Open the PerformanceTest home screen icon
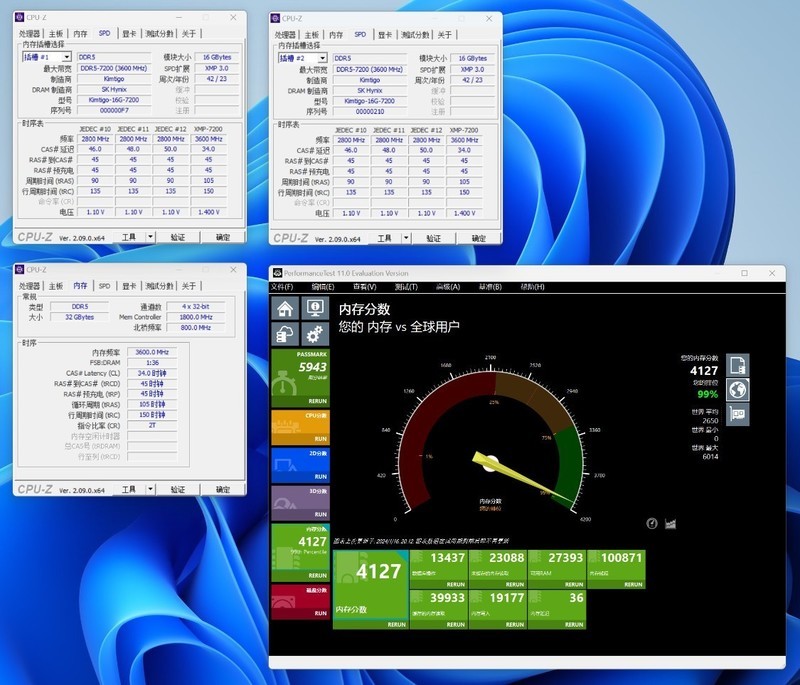This screenshot has height=685, width=800. coord(286,307)
